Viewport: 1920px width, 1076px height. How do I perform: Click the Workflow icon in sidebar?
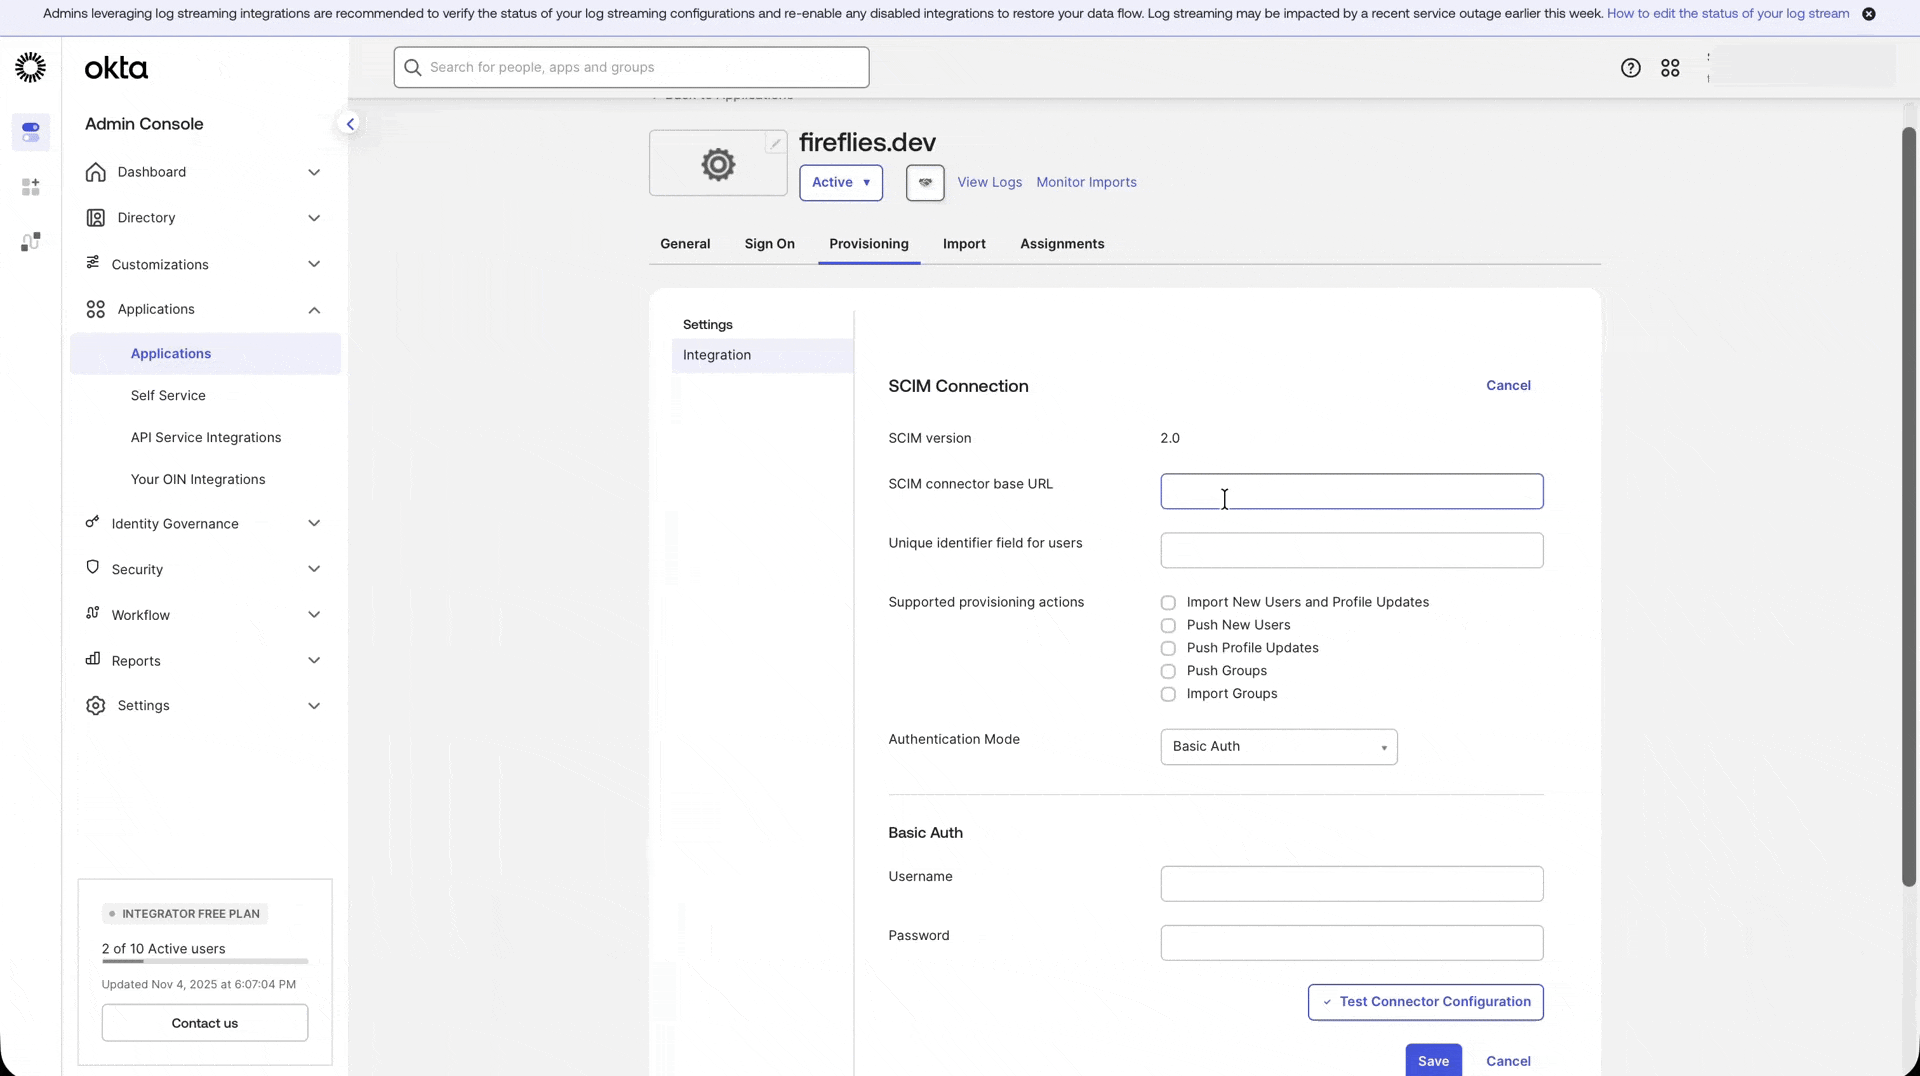93,613
